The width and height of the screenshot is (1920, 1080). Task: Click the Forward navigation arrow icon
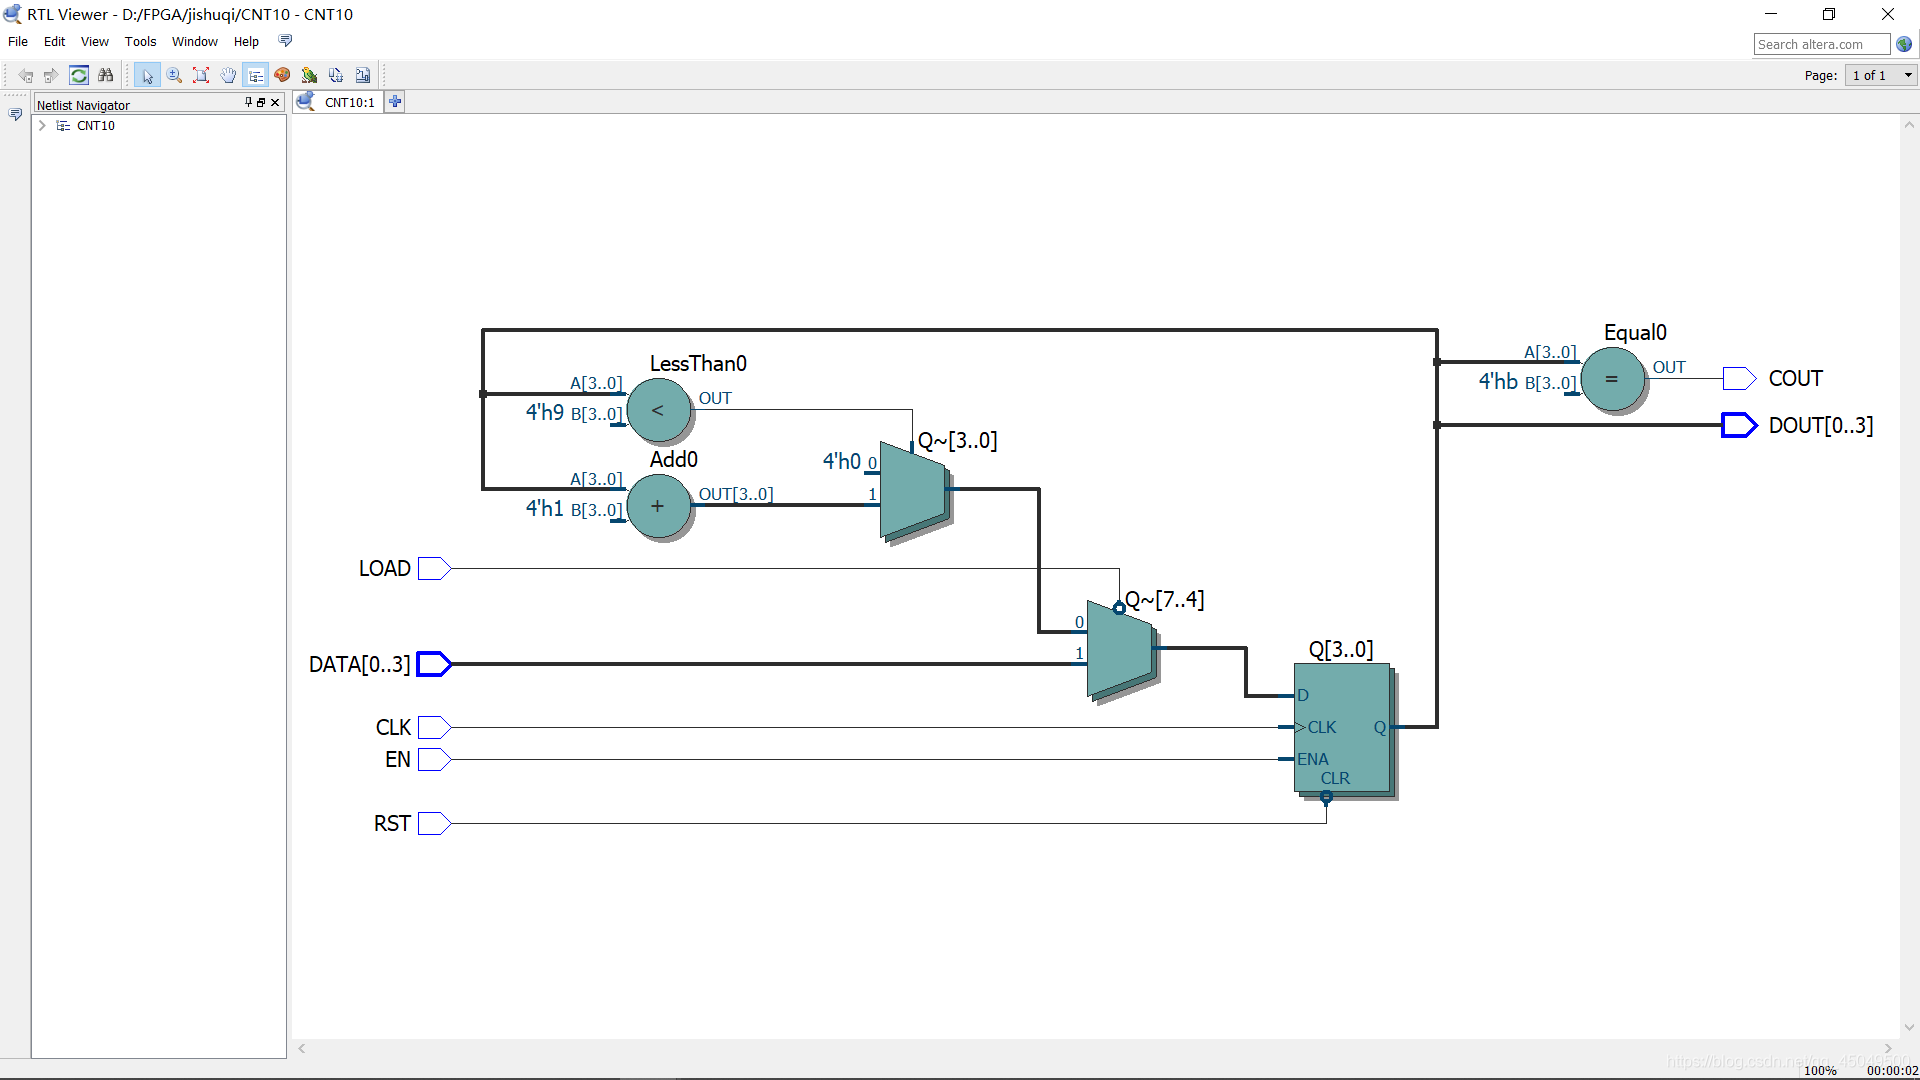[51, 75]
